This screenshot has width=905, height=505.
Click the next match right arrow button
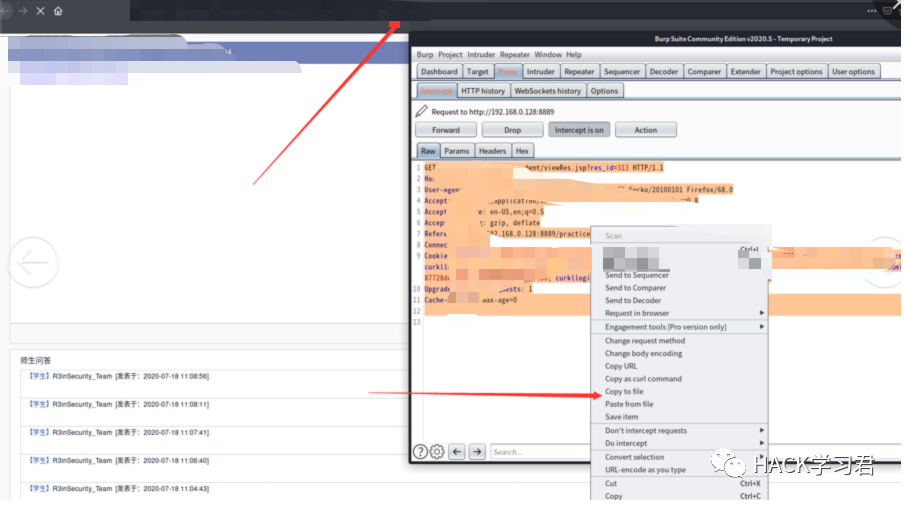(477, 452)
